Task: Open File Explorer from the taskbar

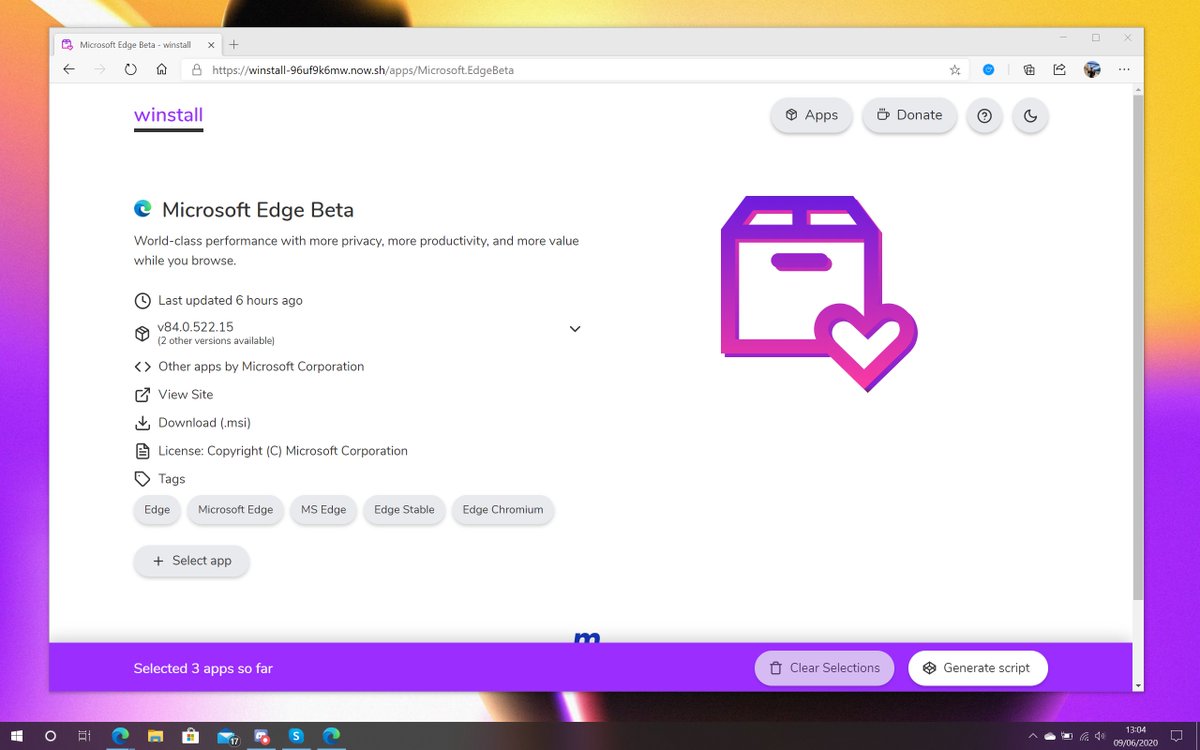Action: 155,736
